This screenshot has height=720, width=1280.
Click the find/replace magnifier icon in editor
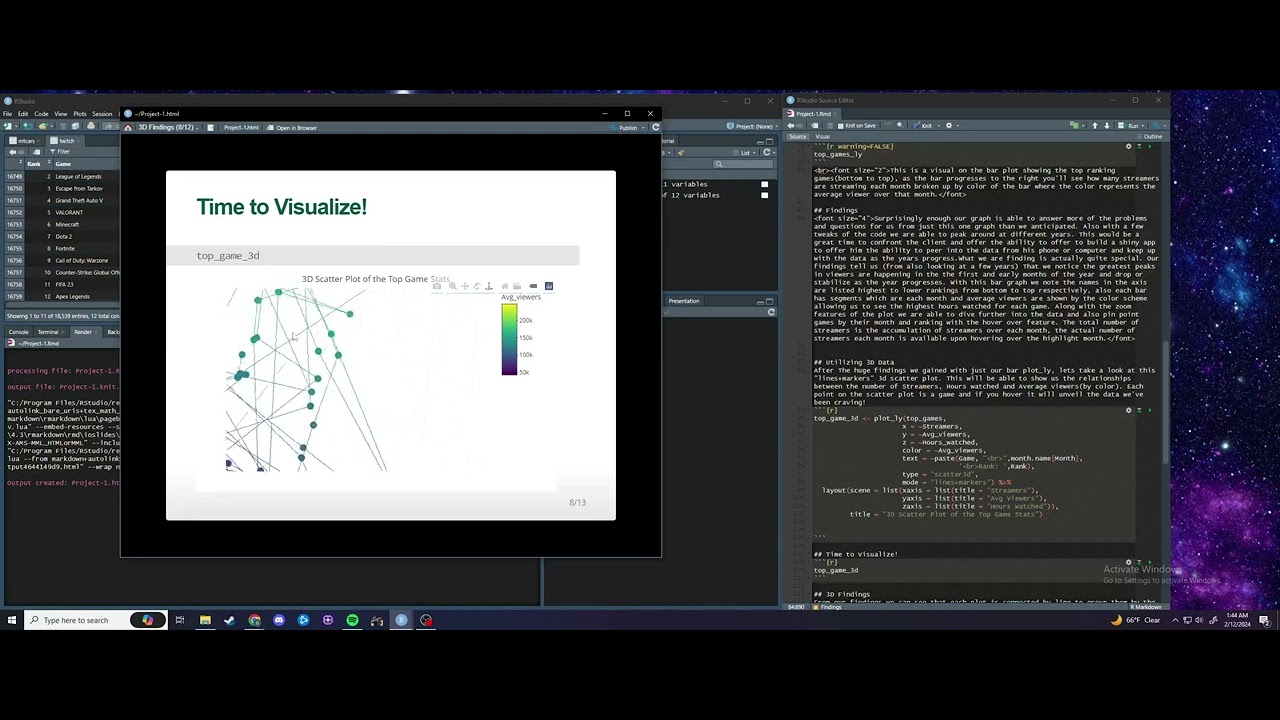[899, 126]
